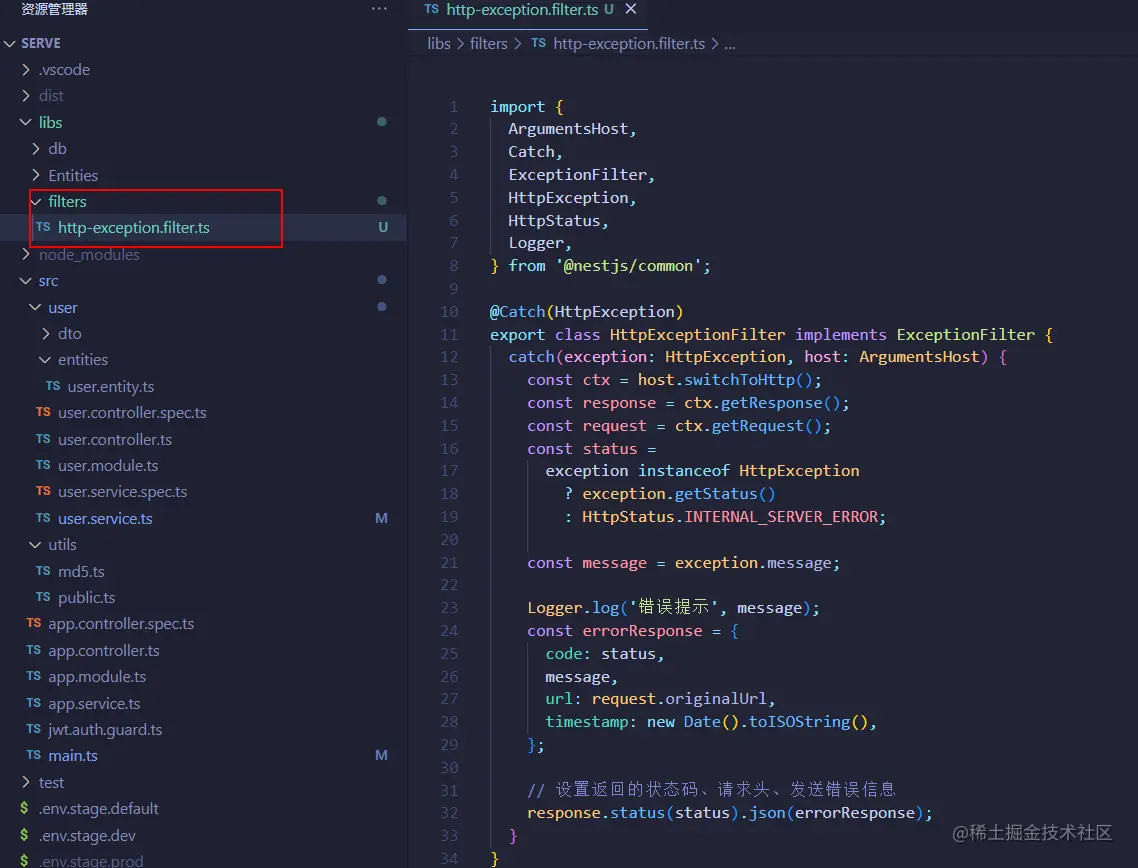The height and width of the screenshot is (868, 1138).
Task: Click the HttpExceptionFilter class name
Action: tap(697, 335)
